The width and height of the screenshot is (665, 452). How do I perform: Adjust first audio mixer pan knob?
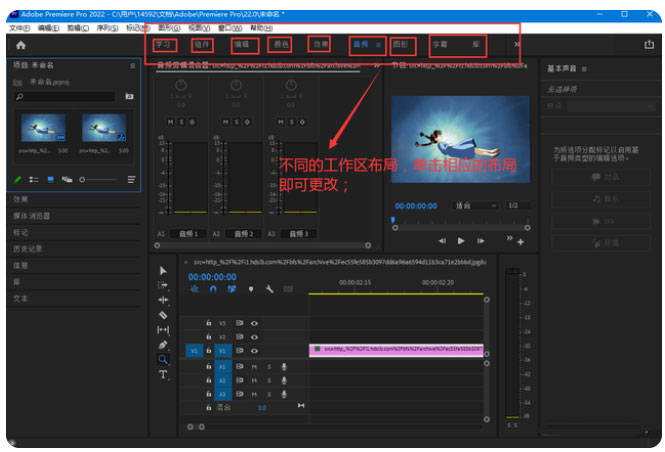click(181, 85)
